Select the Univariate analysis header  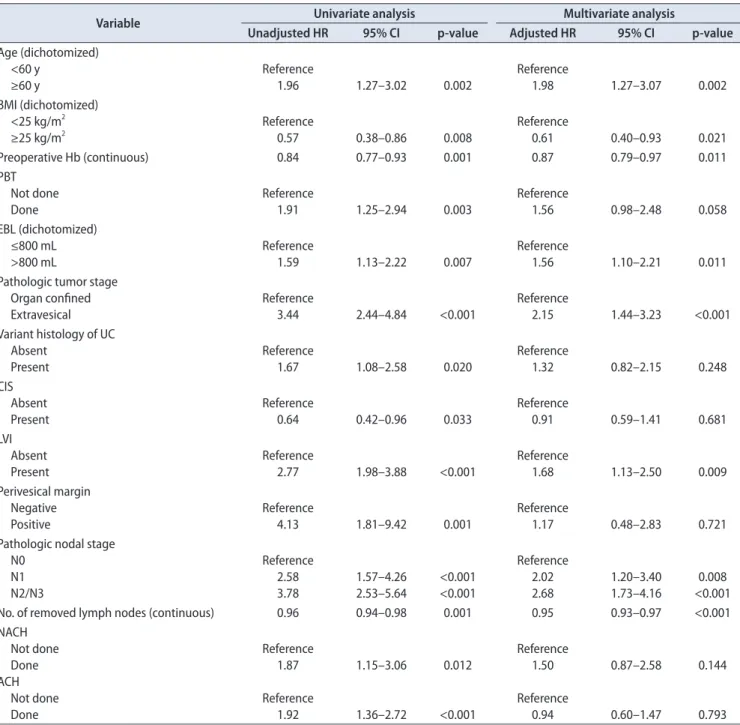tap(364, 14)
